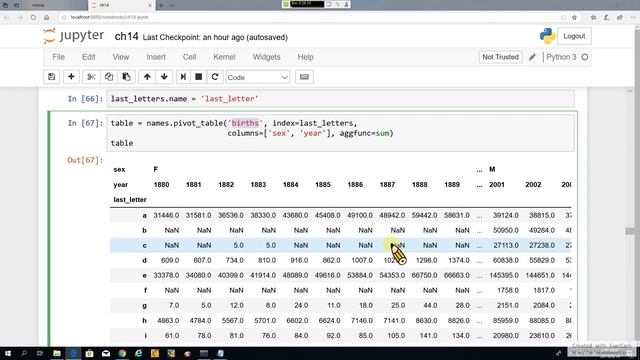The height and width of the screenshot is (360, 640).
Task: Click the Out[67] output prompt label
Action: click(x=85, y=160)
